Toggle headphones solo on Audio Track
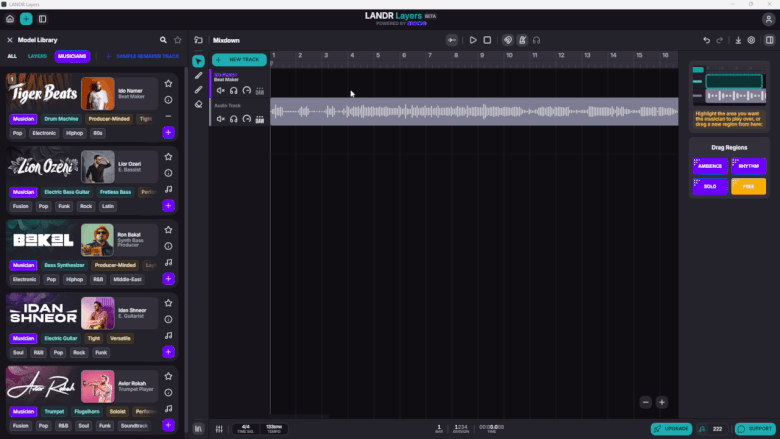 (x=234, y=119)
